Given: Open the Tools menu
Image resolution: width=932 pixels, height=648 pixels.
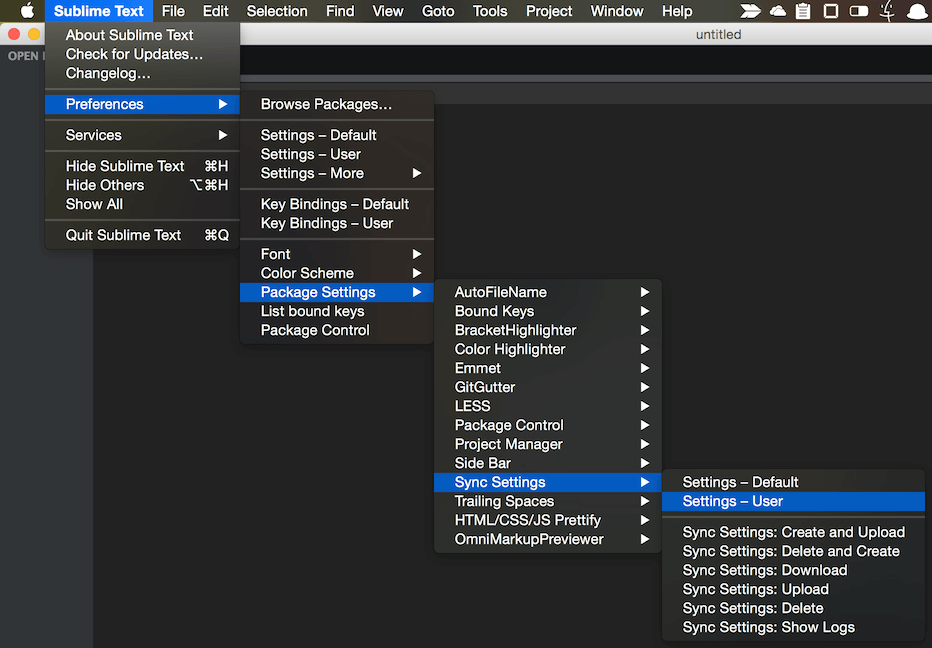Looking at the screenshot, I should tap(490, 11).
